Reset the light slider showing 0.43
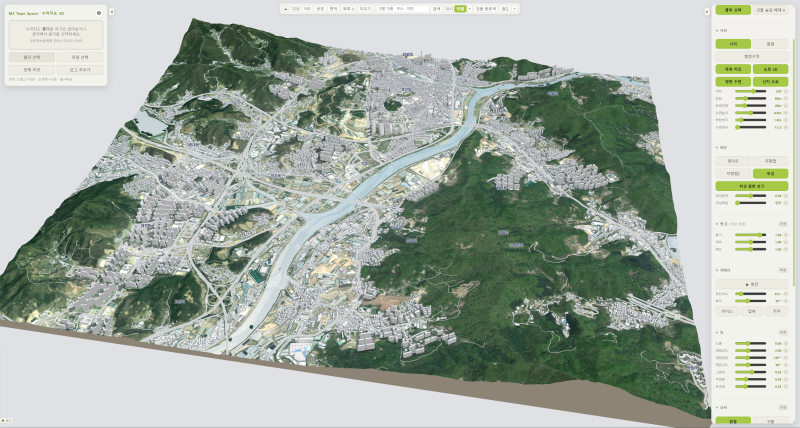This screenshot has height=428, width=800. [x=786, y=379]
